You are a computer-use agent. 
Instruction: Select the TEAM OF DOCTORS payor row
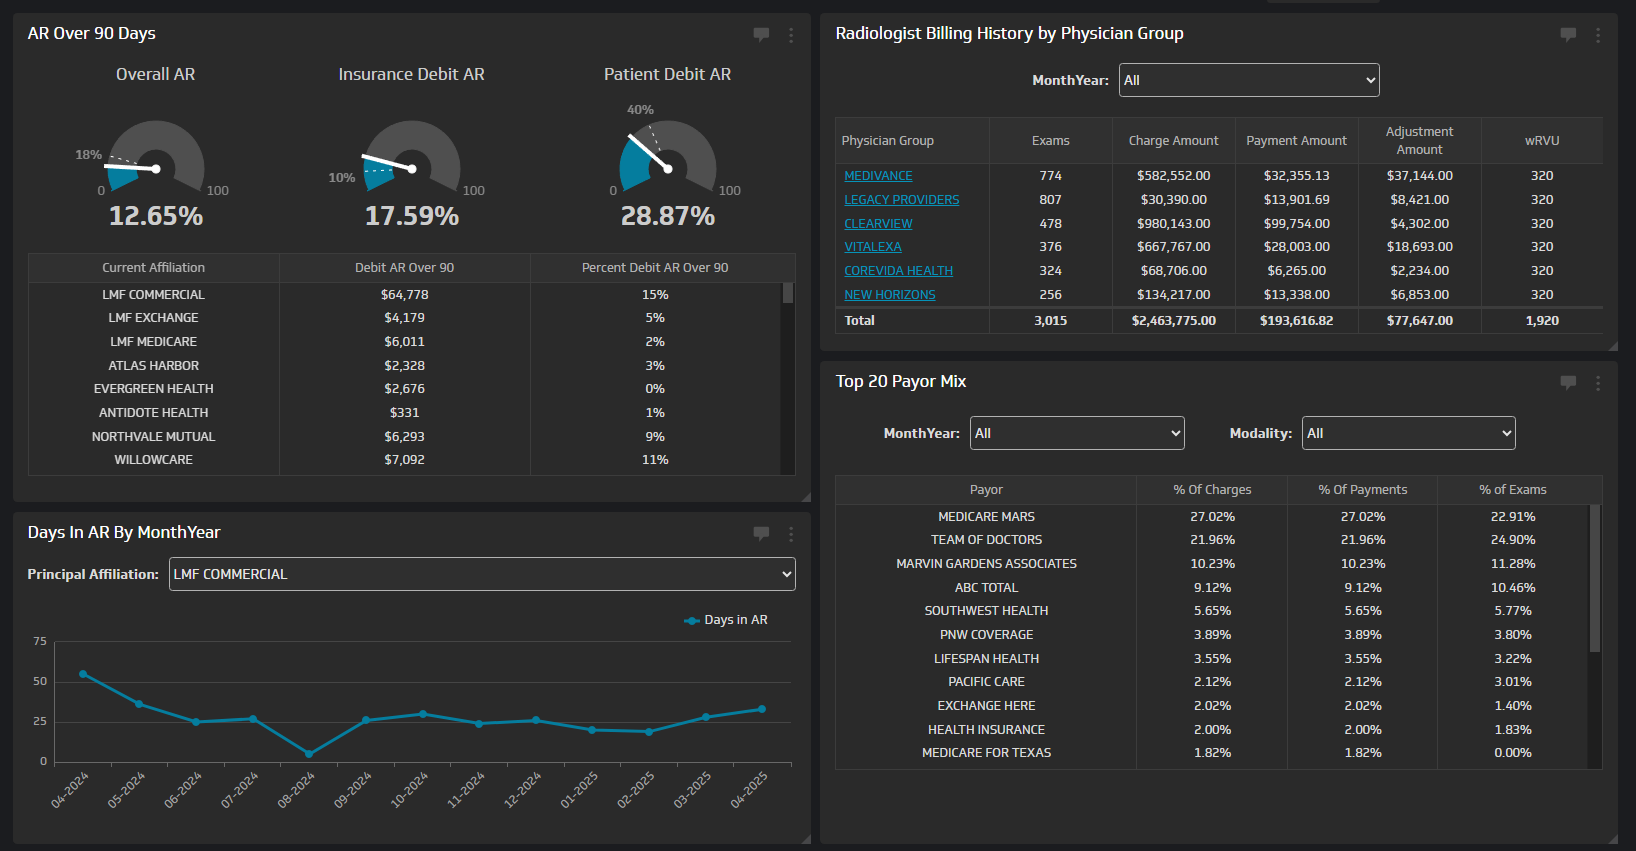pyautogui.click(x=1212, y=540)
